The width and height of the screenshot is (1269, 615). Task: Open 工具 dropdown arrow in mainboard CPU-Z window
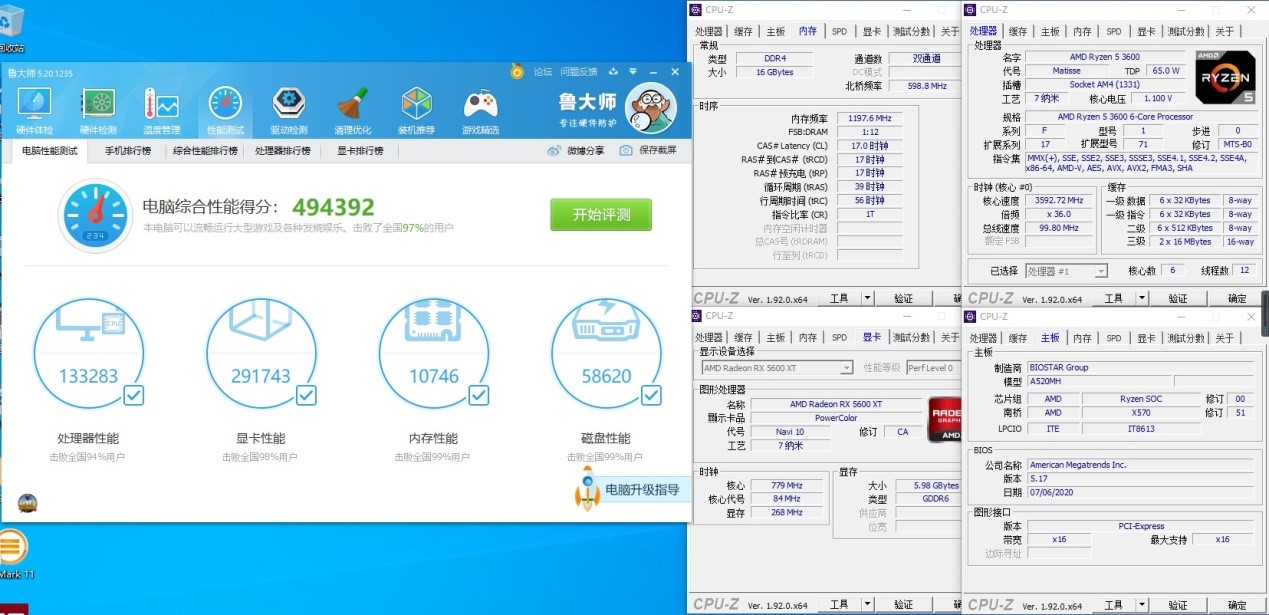pyautogui.click(x=1141, y=604)
